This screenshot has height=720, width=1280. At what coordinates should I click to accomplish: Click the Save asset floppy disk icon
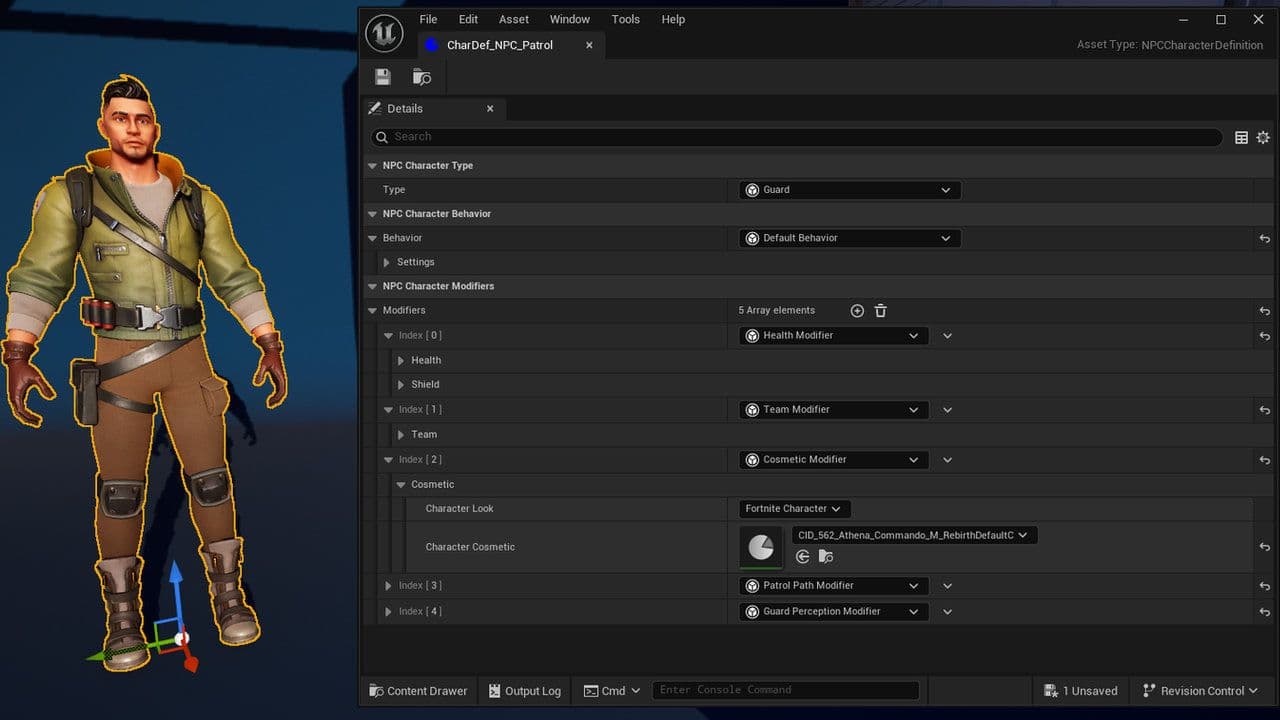click(382, 77)
